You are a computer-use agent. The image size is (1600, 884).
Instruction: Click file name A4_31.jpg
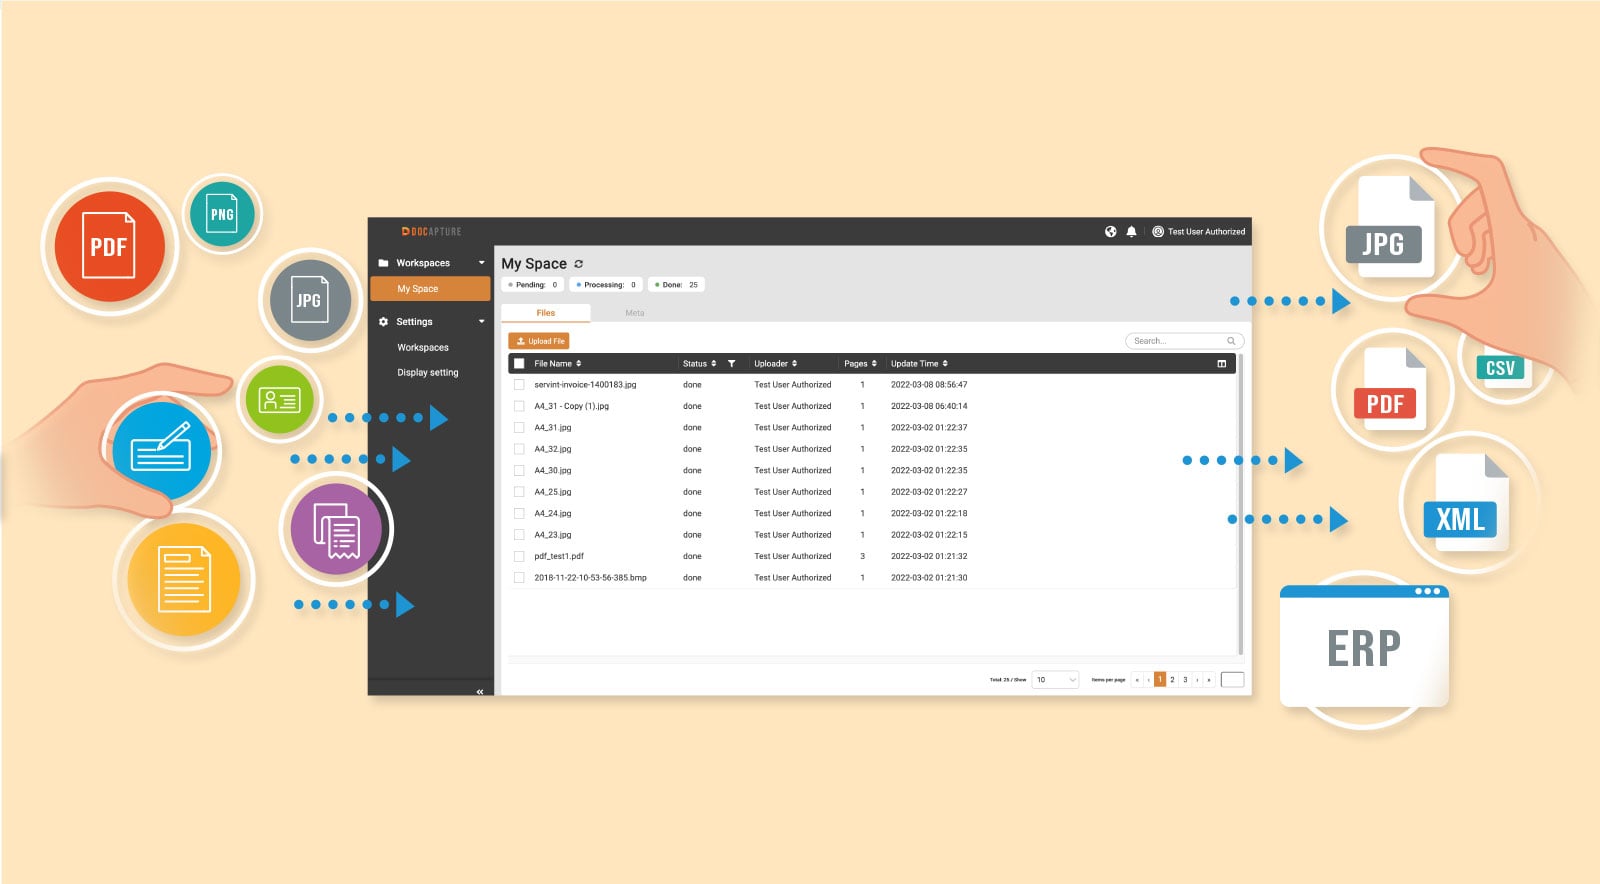(x=553, y=428)
